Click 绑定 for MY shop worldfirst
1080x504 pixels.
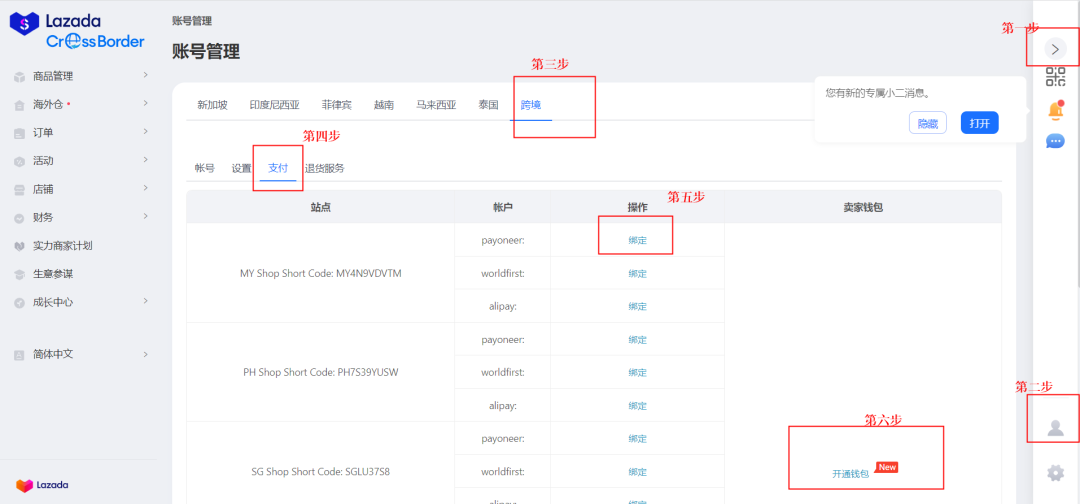[x=638, y=273]
